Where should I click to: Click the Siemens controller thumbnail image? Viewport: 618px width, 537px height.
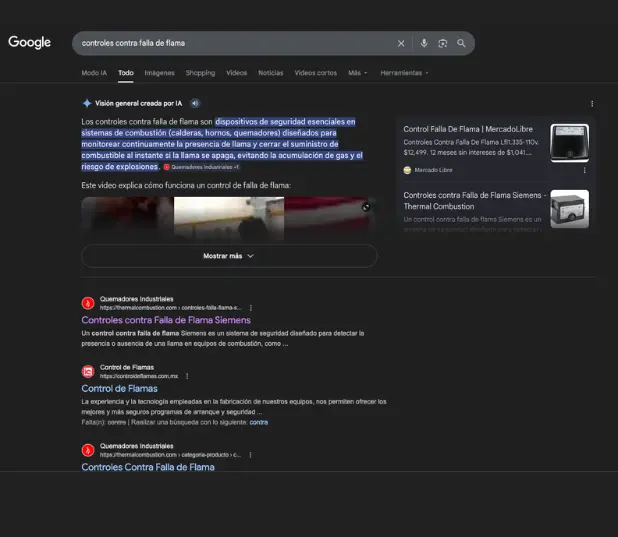click(570, 209)
